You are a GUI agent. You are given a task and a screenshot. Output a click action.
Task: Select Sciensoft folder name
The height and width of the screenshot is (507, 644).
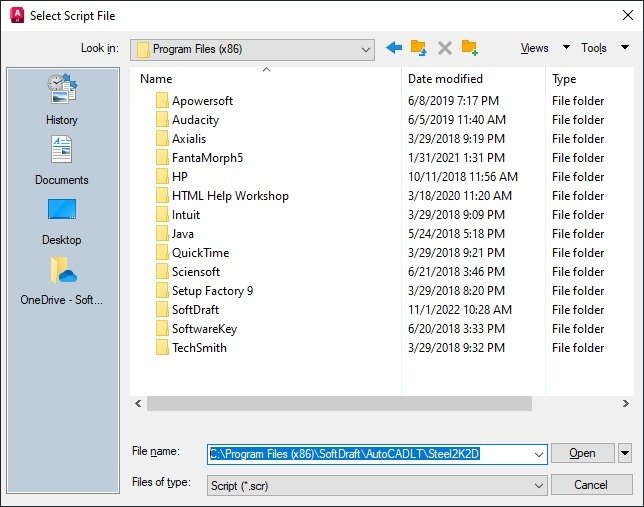click(x=196, y=272)
